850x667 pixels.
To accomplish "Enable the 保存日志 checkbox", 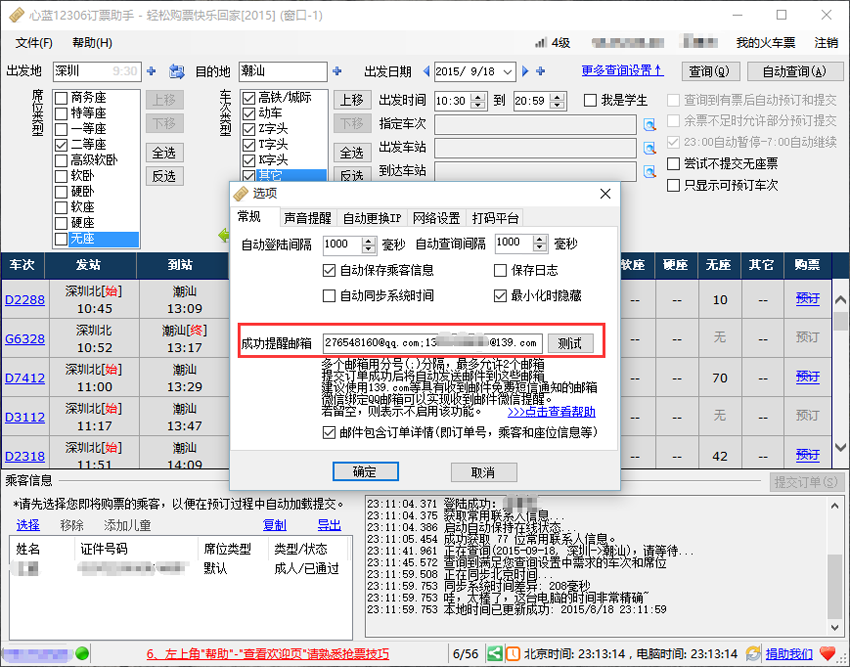I will click(x=501, y=270).
